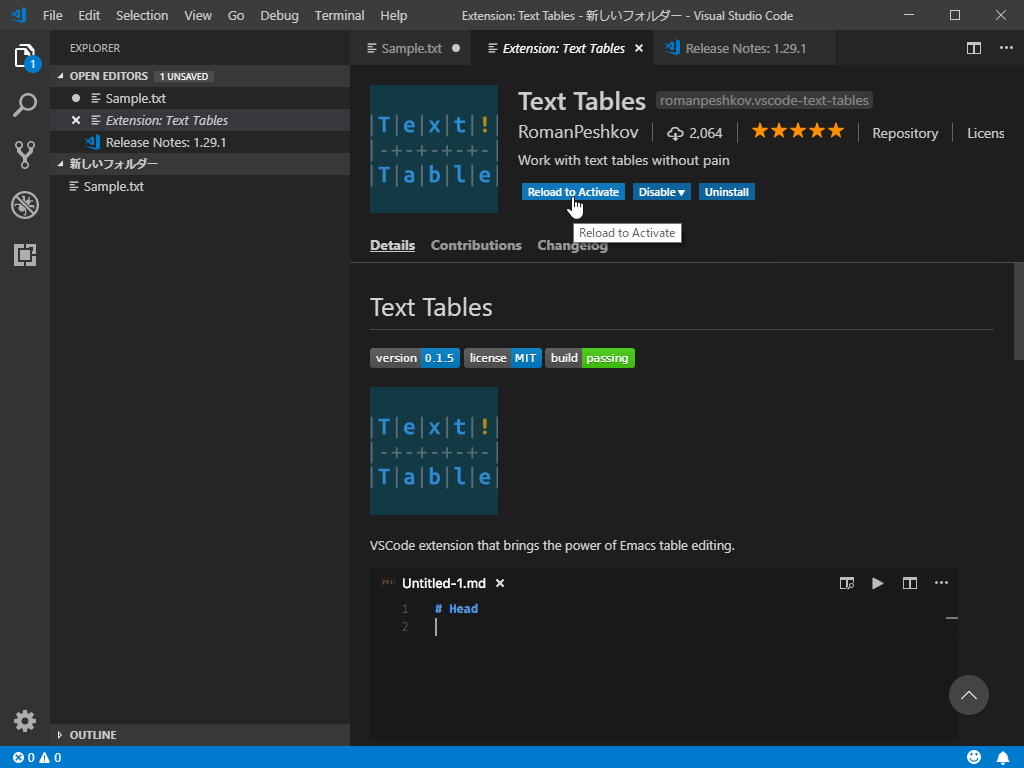Screen dimensions: 1024x768
Task: Send feedback via the smiley icon
Action: coord(974,757)
